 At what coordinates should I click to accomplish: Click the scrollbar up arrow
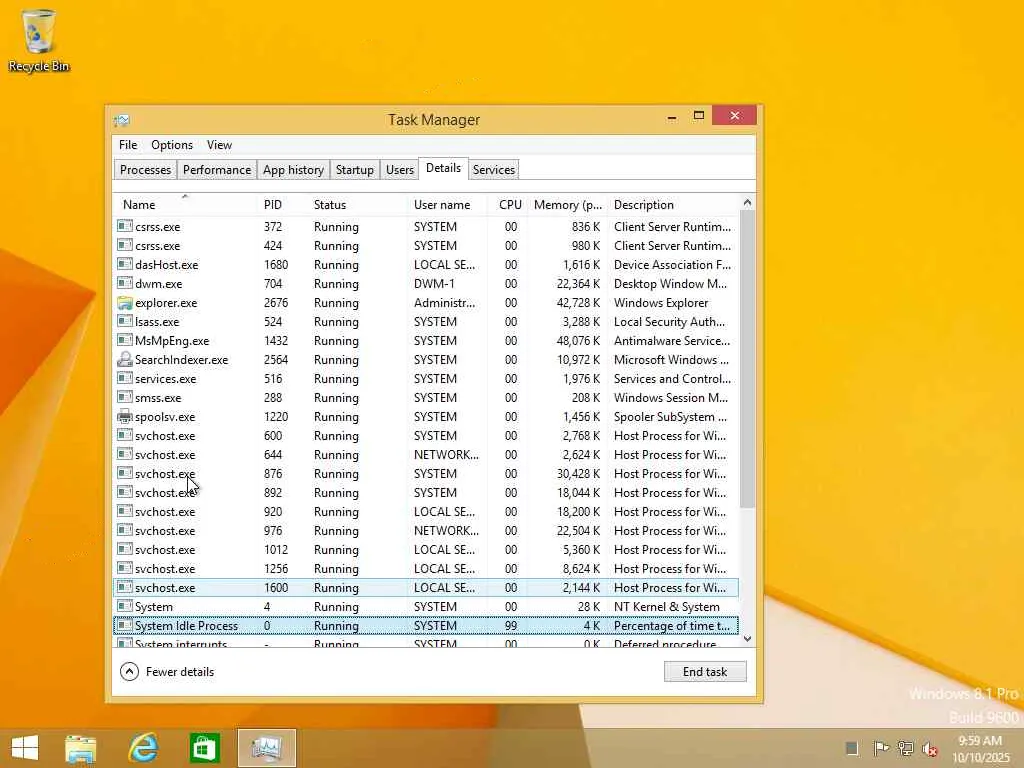tap(747, 203)
